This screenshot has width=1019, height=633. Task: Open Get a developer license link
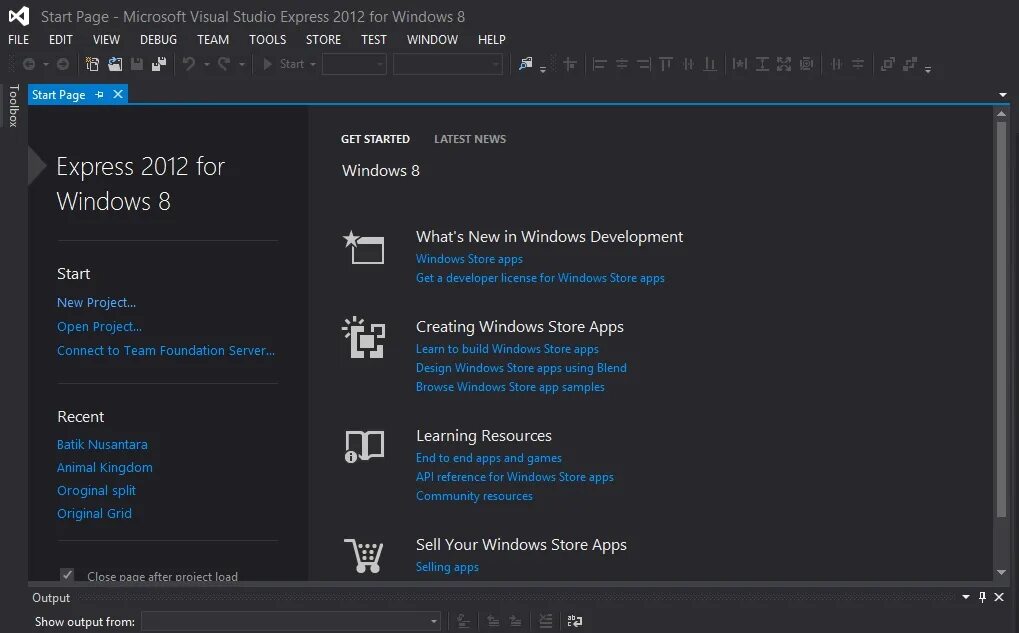pyautogui.click(x=540, y=278)
